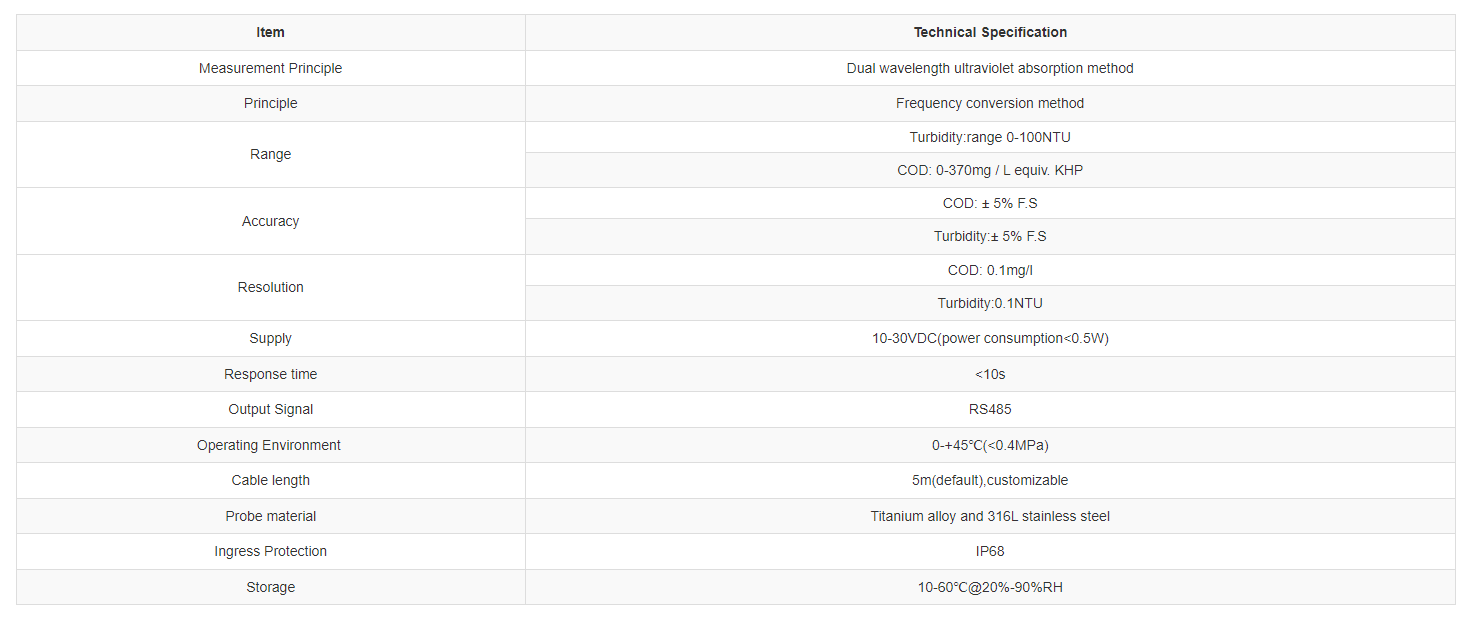Select the "Turbidity:range 0-100NTU" cell
1459x625 pixels.
990,137
